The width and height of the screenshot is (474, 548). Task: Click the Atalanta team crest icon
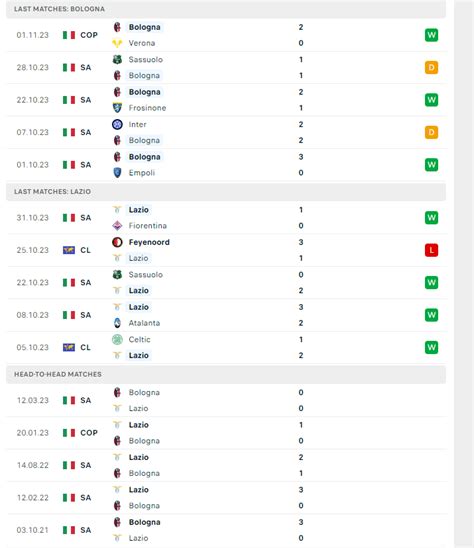(117, 323)
